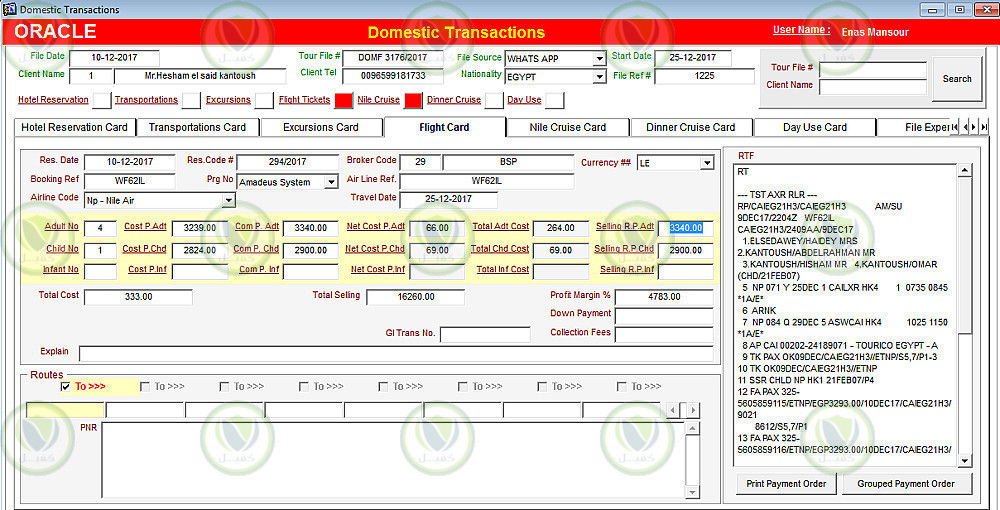Click RTF panel scroll-down arrow
This screenshot has width=1000, height=510.
(965, 461)
